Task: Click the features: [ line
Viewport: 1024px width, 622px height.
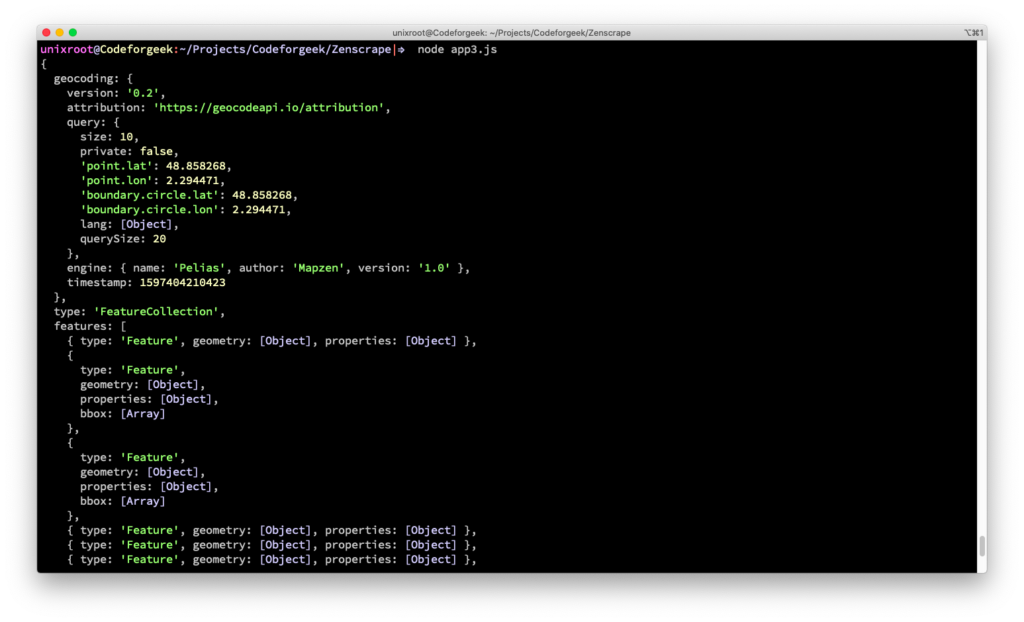Action: coord(90,326)
